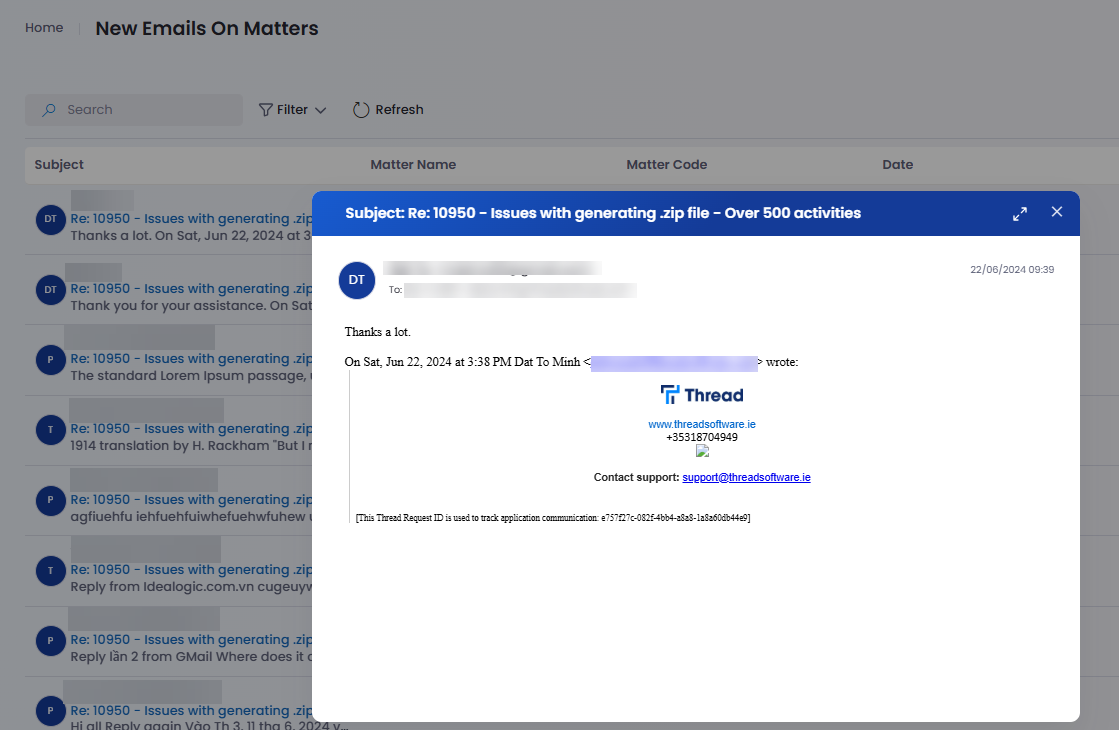Image resolution: width=1119 pixels, height=730 pixels.
Task: Sort by Date column header
Action: pos(897,164)
